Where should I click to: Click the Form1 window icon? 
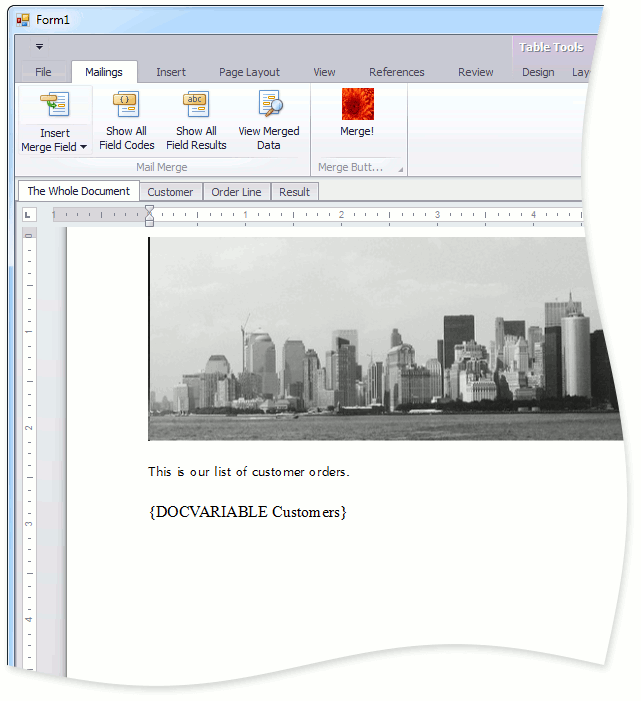(x=23, y=20)
